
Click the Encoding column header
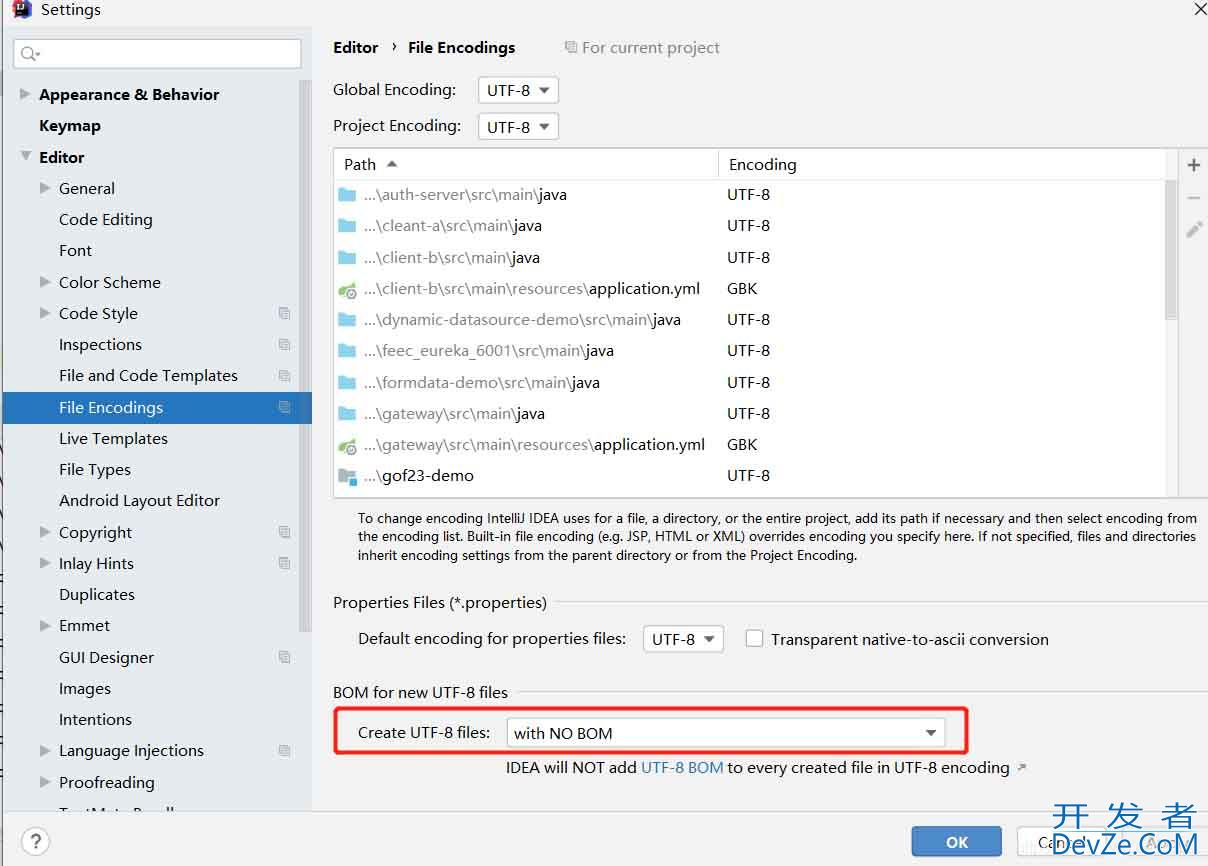[x=942, y=165]
